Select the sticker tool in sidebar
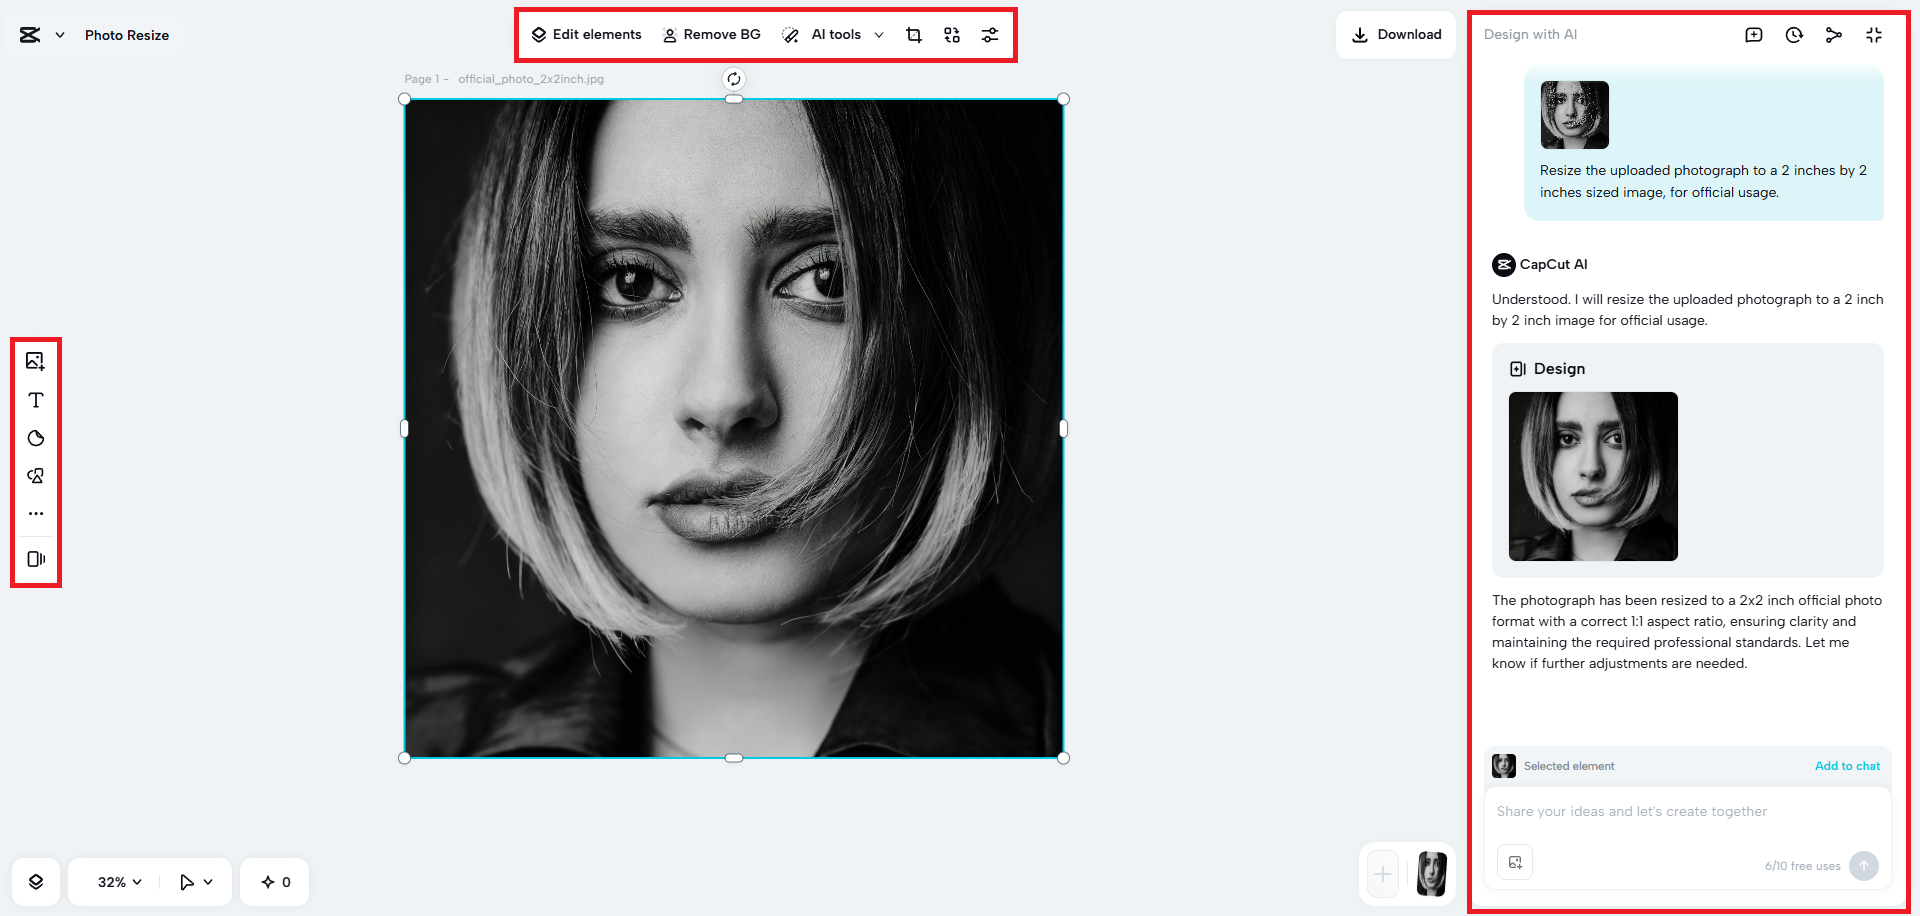This screenshot has width=1920, height=916. click(36, 438)
